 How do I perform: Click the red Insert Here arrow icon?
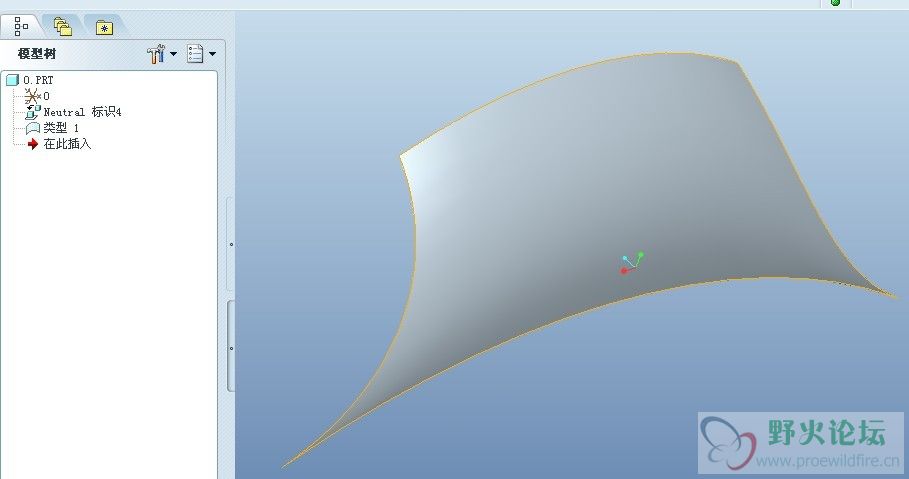pos(33,144)
